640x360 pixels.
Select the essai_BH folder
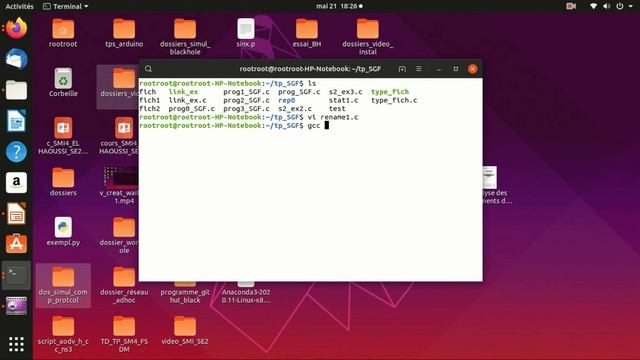click(307, 33)
